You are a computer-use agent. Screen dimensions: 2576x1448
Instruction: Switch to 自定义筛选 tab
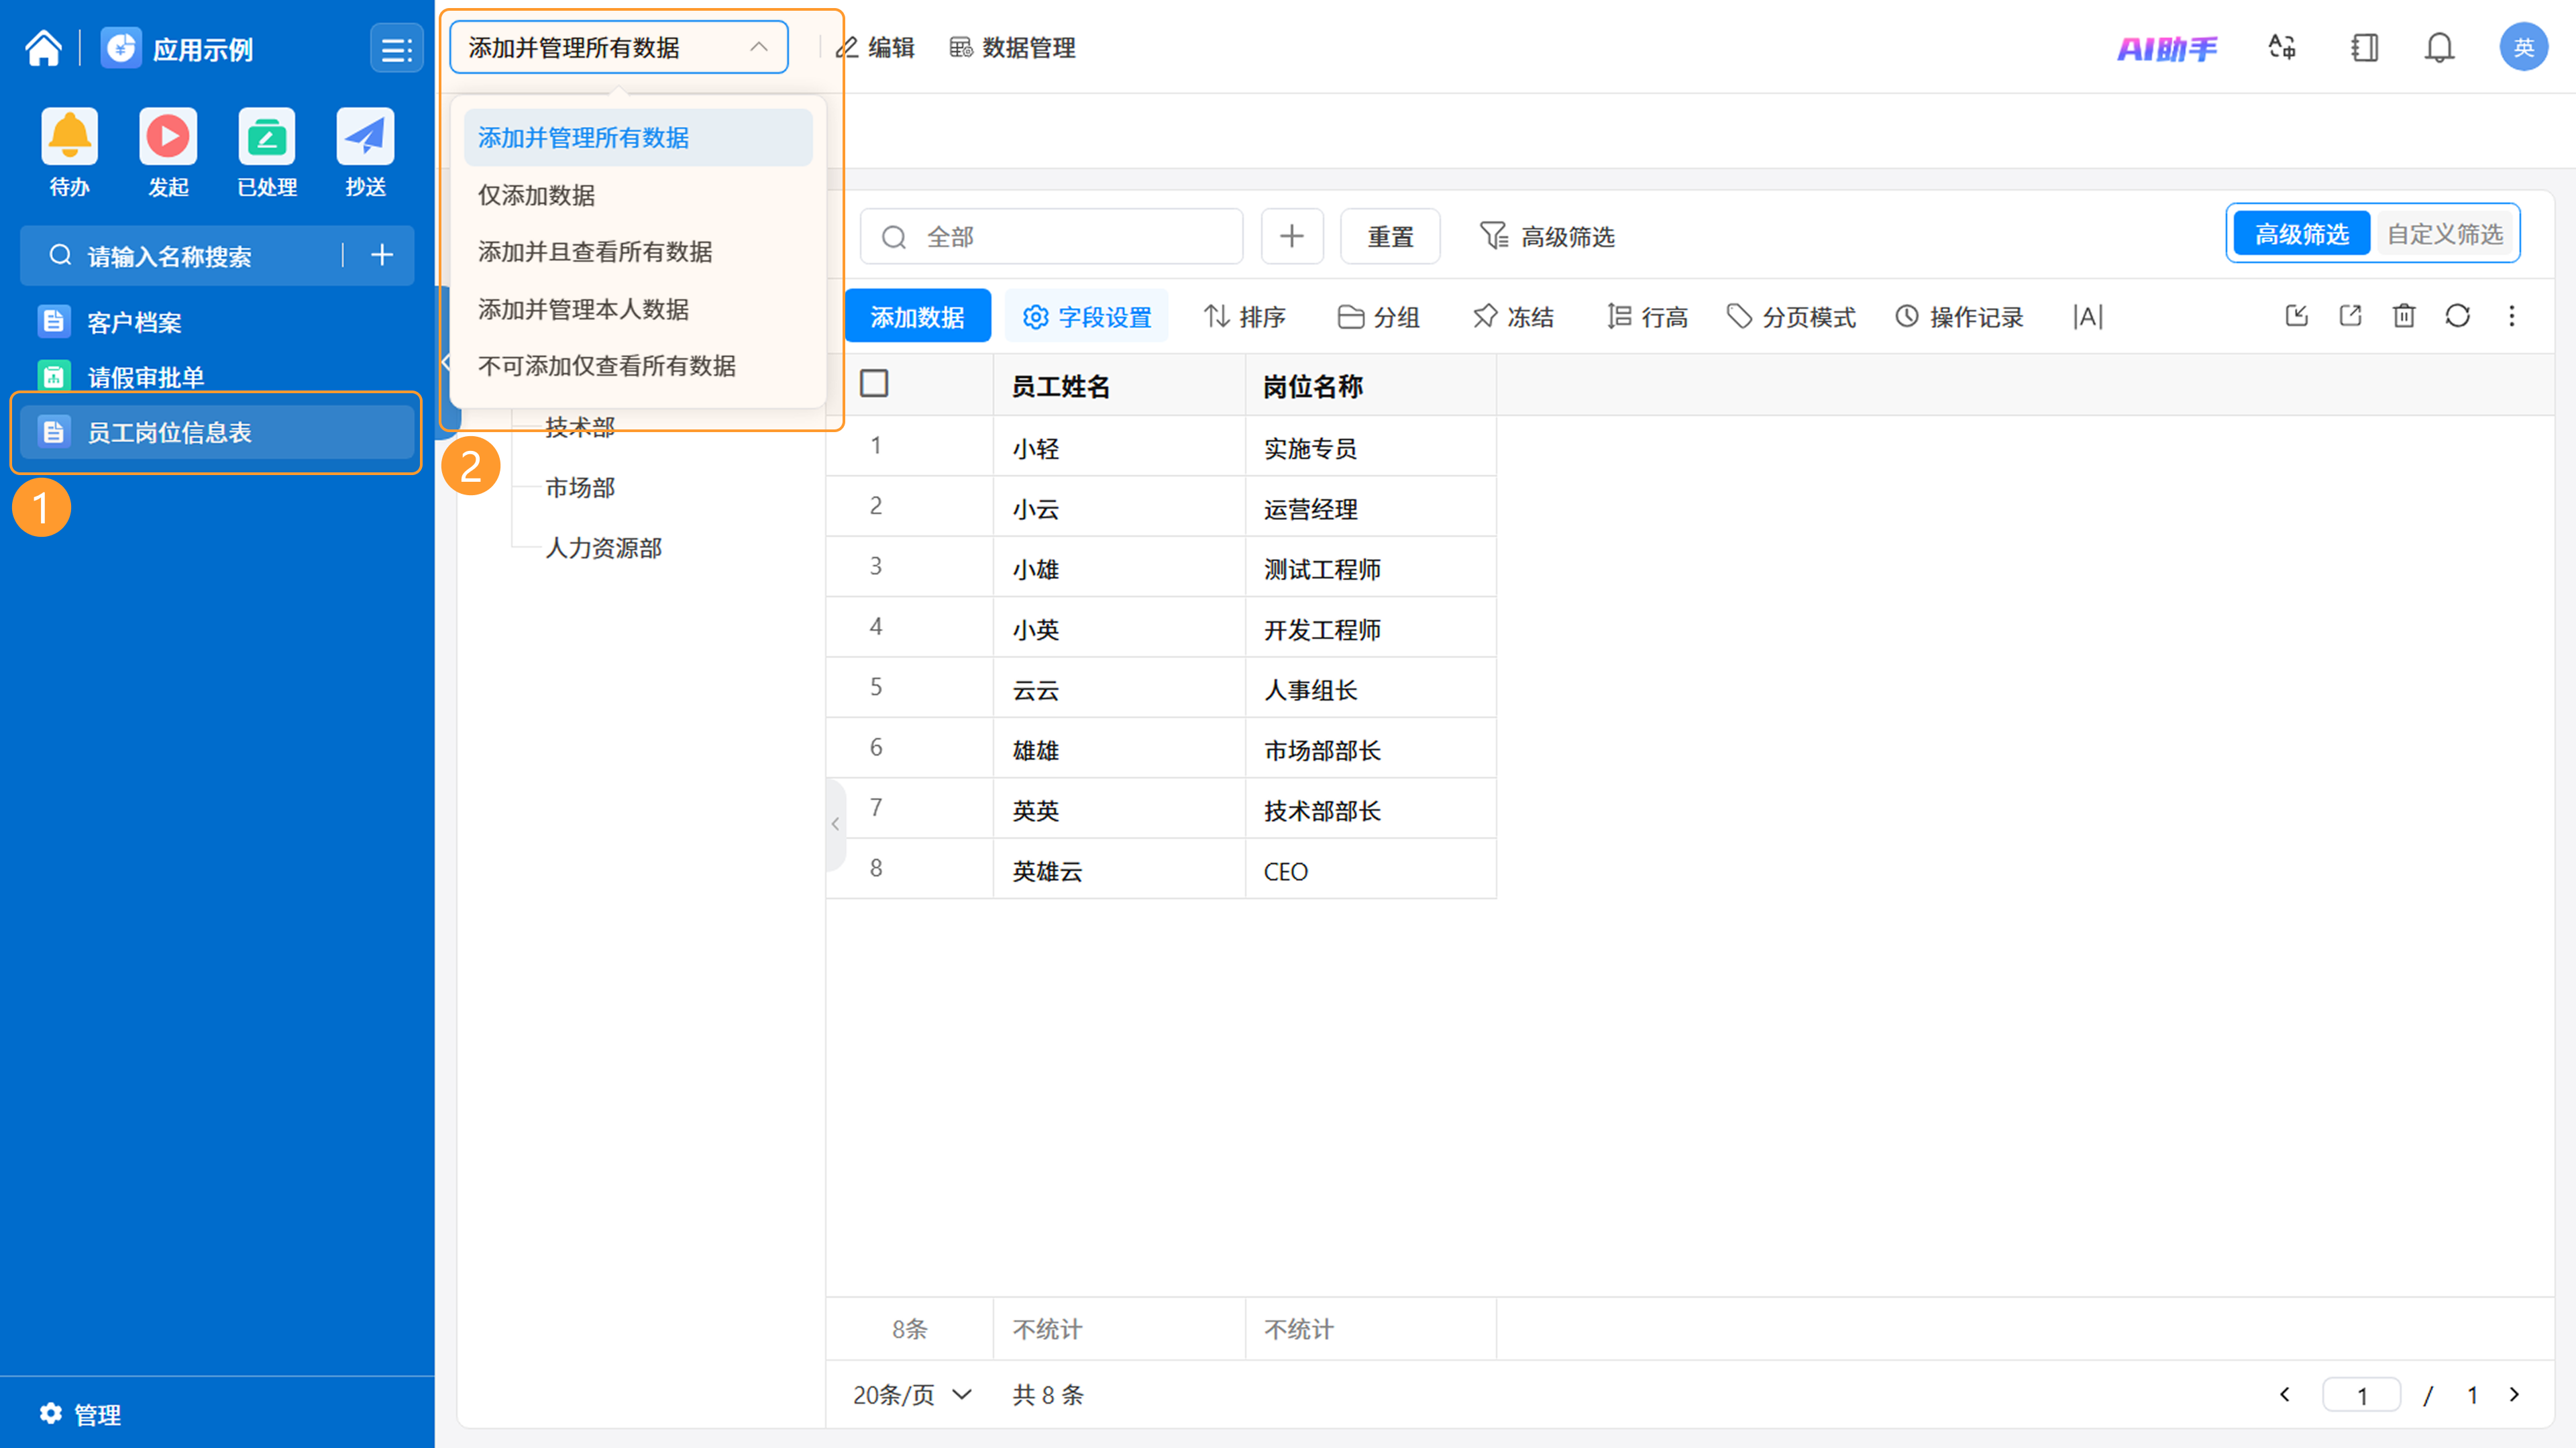(x=2444, y=234)
